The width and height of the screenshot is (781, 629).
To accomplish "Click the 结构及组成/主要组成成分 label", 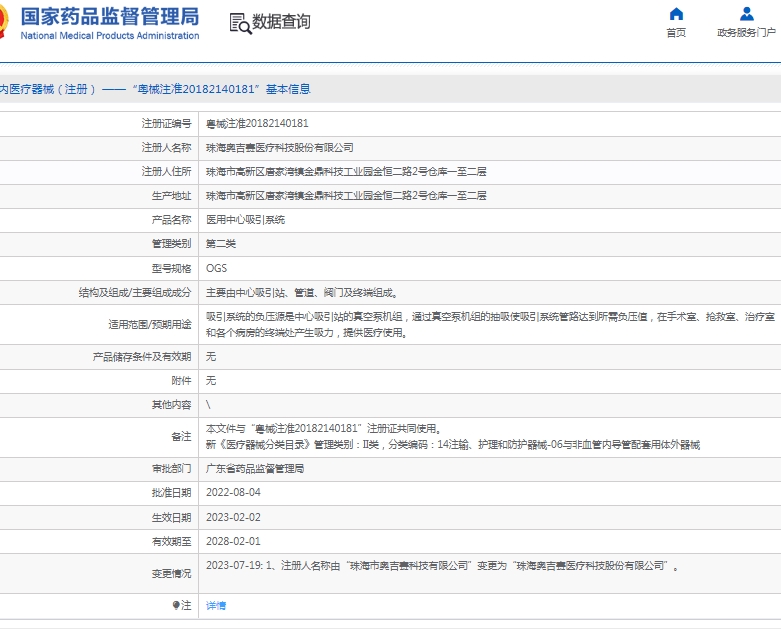I will tap(135, 292).
